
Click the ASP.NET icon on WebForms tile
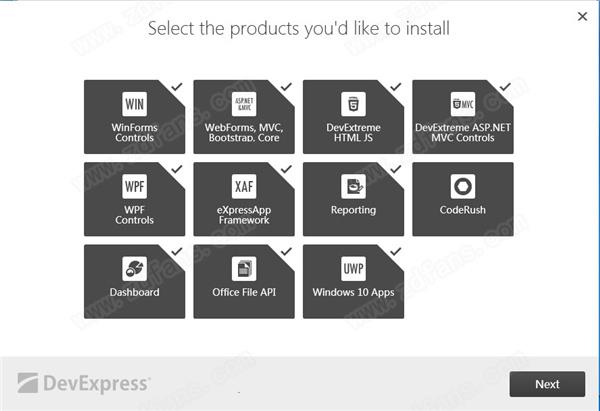[244, 104]
